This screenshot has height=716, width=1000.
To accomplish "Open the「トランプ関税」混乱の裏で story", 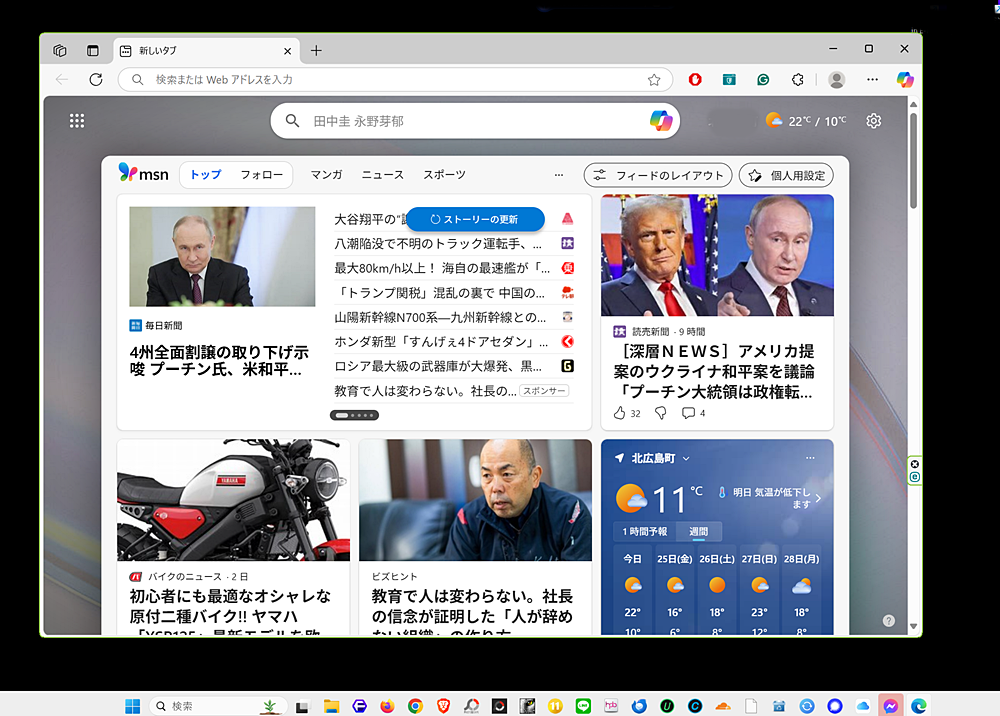I will coord(440,293).
